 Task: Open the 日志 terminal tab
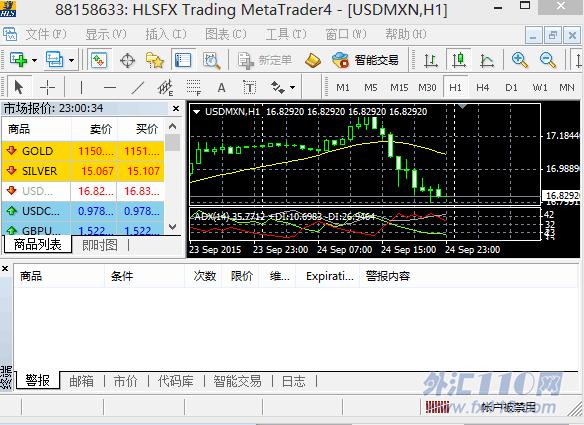pos(294,381)
